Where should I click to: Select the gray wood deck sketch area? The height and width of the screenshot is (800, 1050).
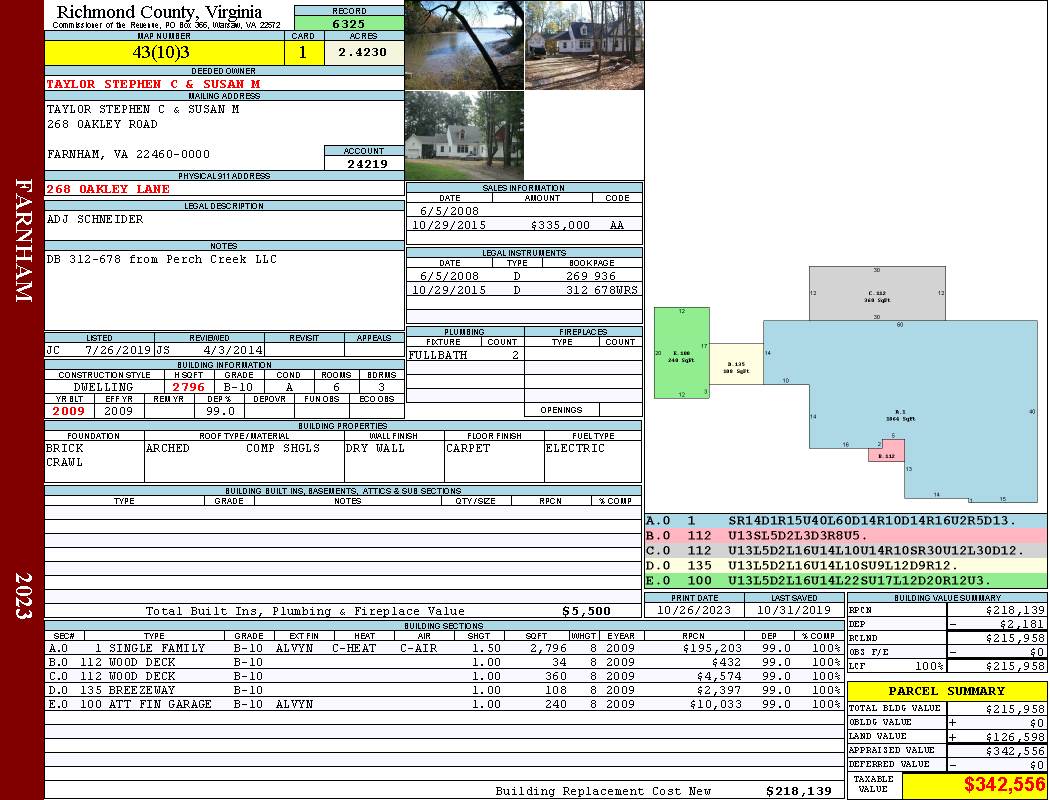coord(876,294)
